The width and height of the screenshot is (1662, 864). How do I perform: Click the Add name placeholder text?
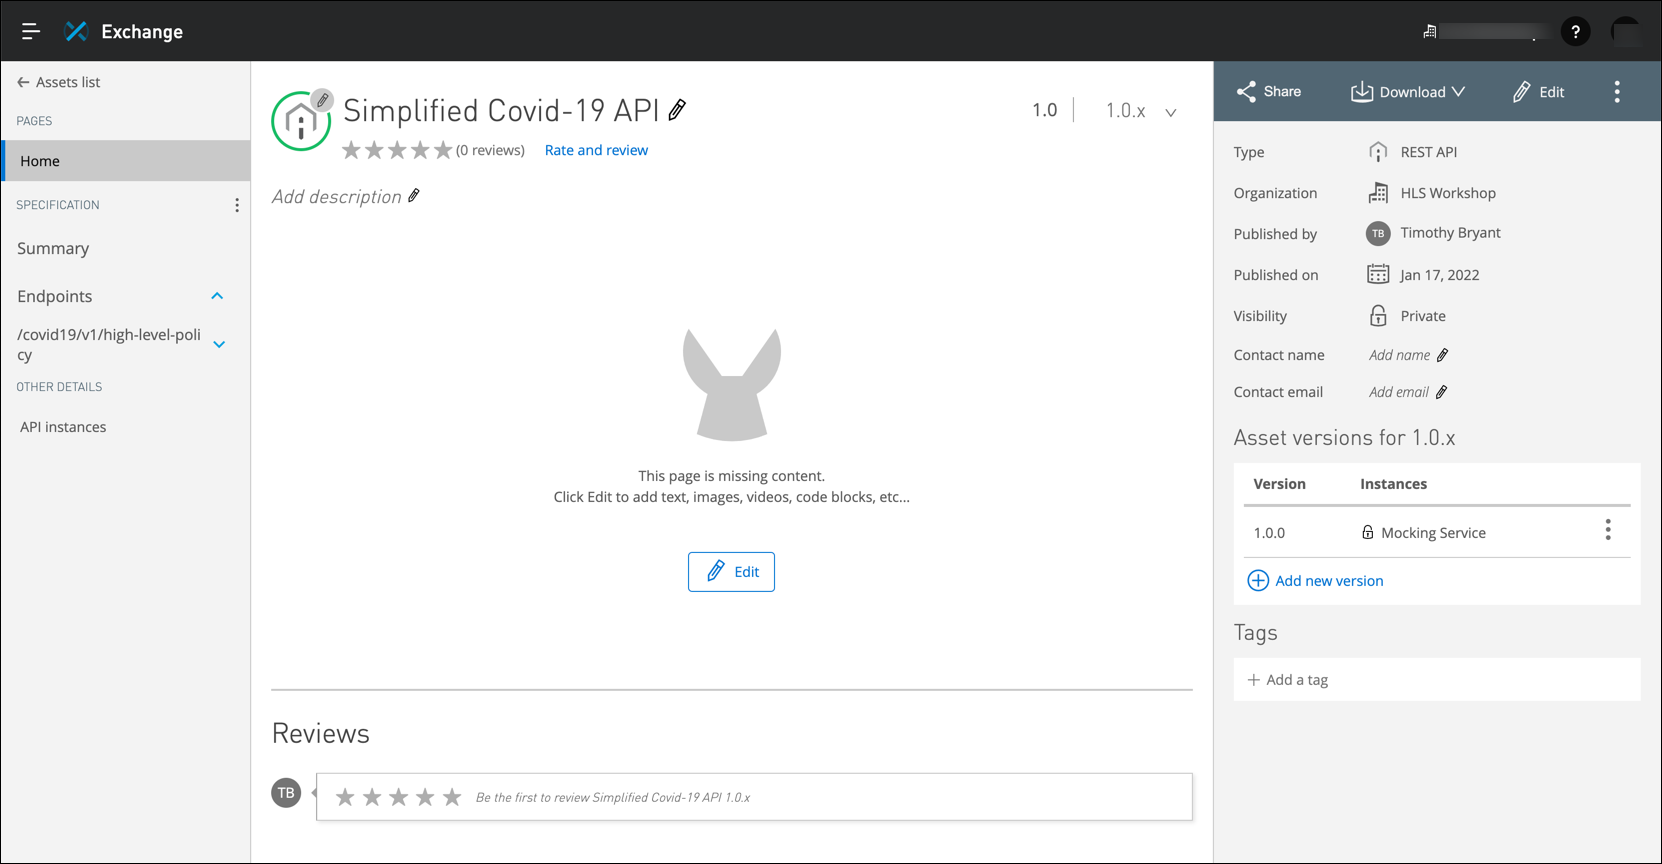click(1399, 355)
